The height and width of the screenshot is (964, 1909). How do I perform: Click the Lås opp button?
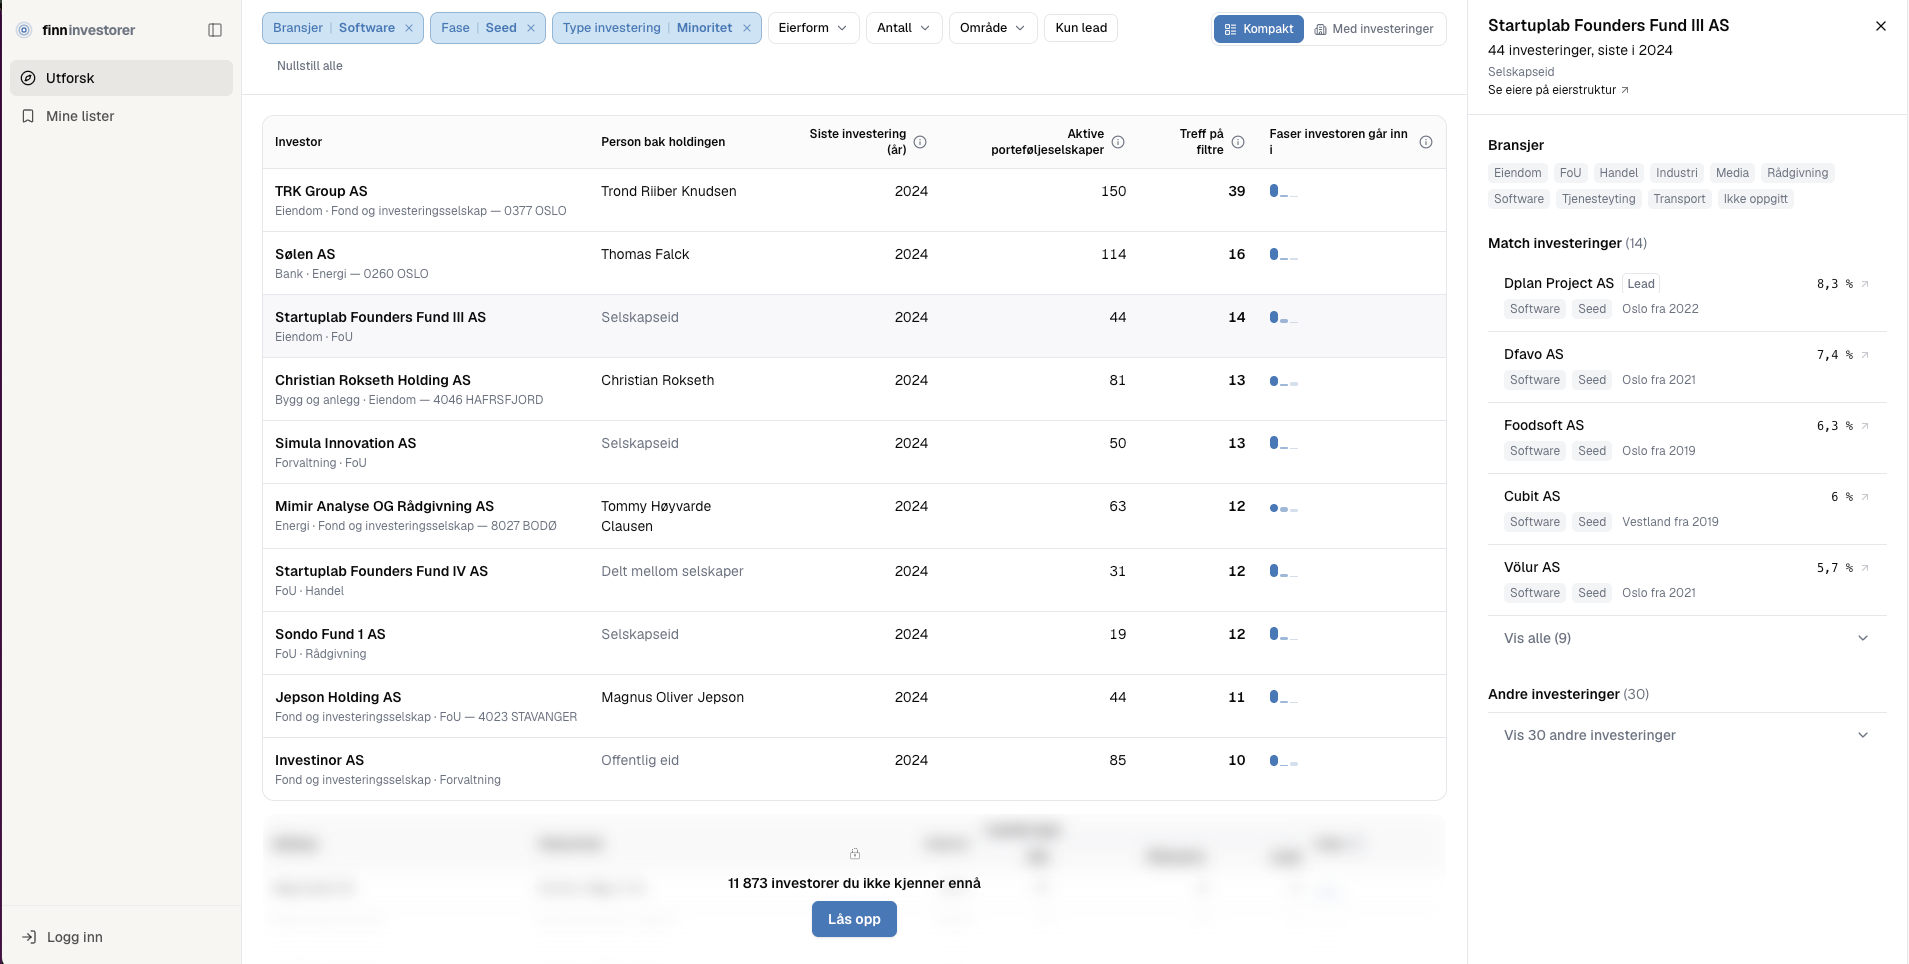pyautogui.click(x=854, y=919)
